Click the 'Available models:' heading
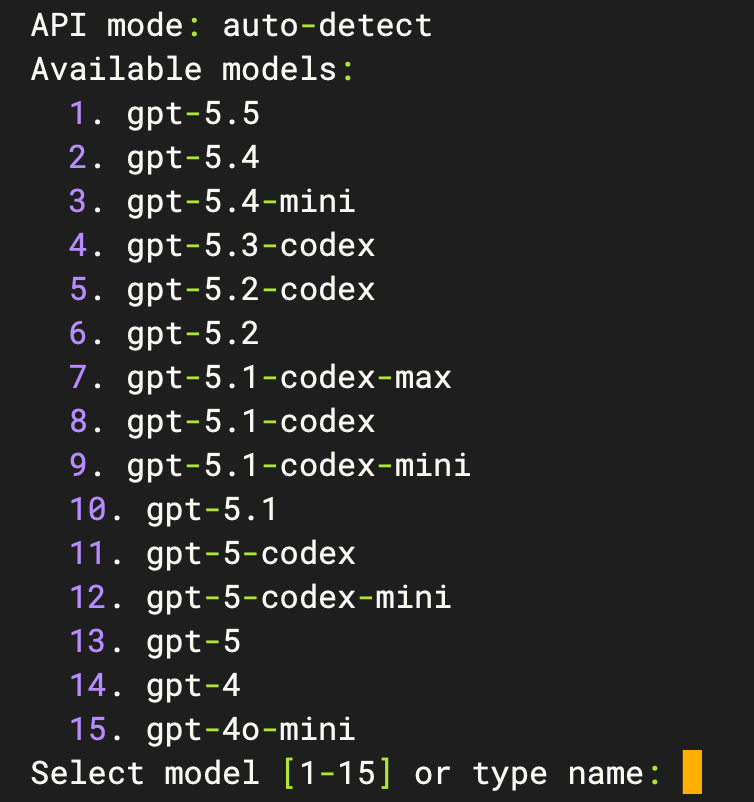The width and height of the screenshot is (754, 802). point(192,69)
